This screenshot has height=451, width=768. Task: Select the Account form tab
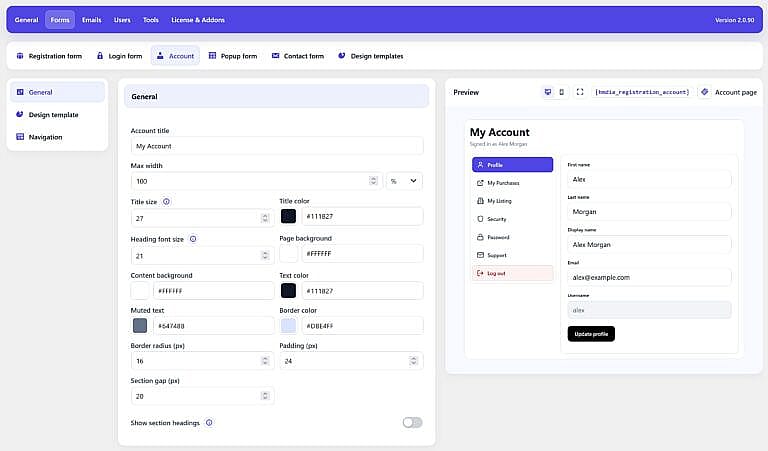pos(175,56)
